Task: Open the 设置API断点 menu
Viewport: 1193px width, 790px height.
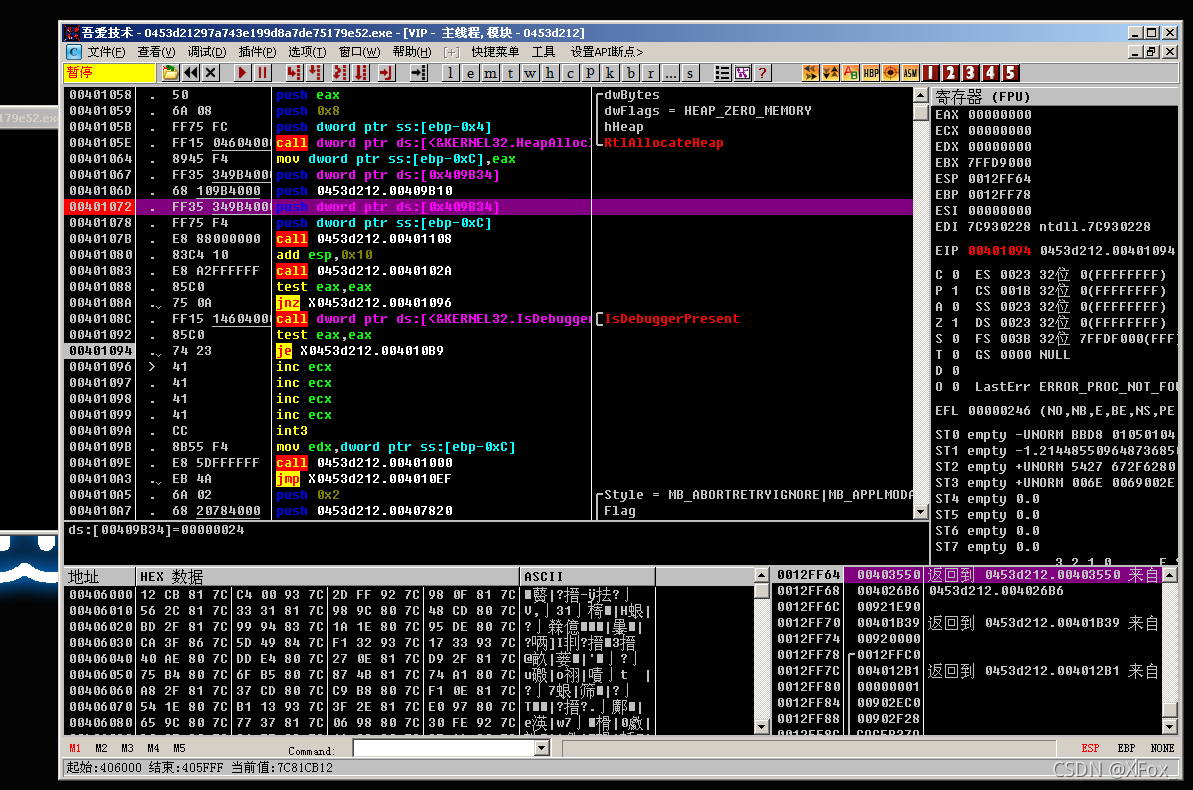Action: click(607, 52)
